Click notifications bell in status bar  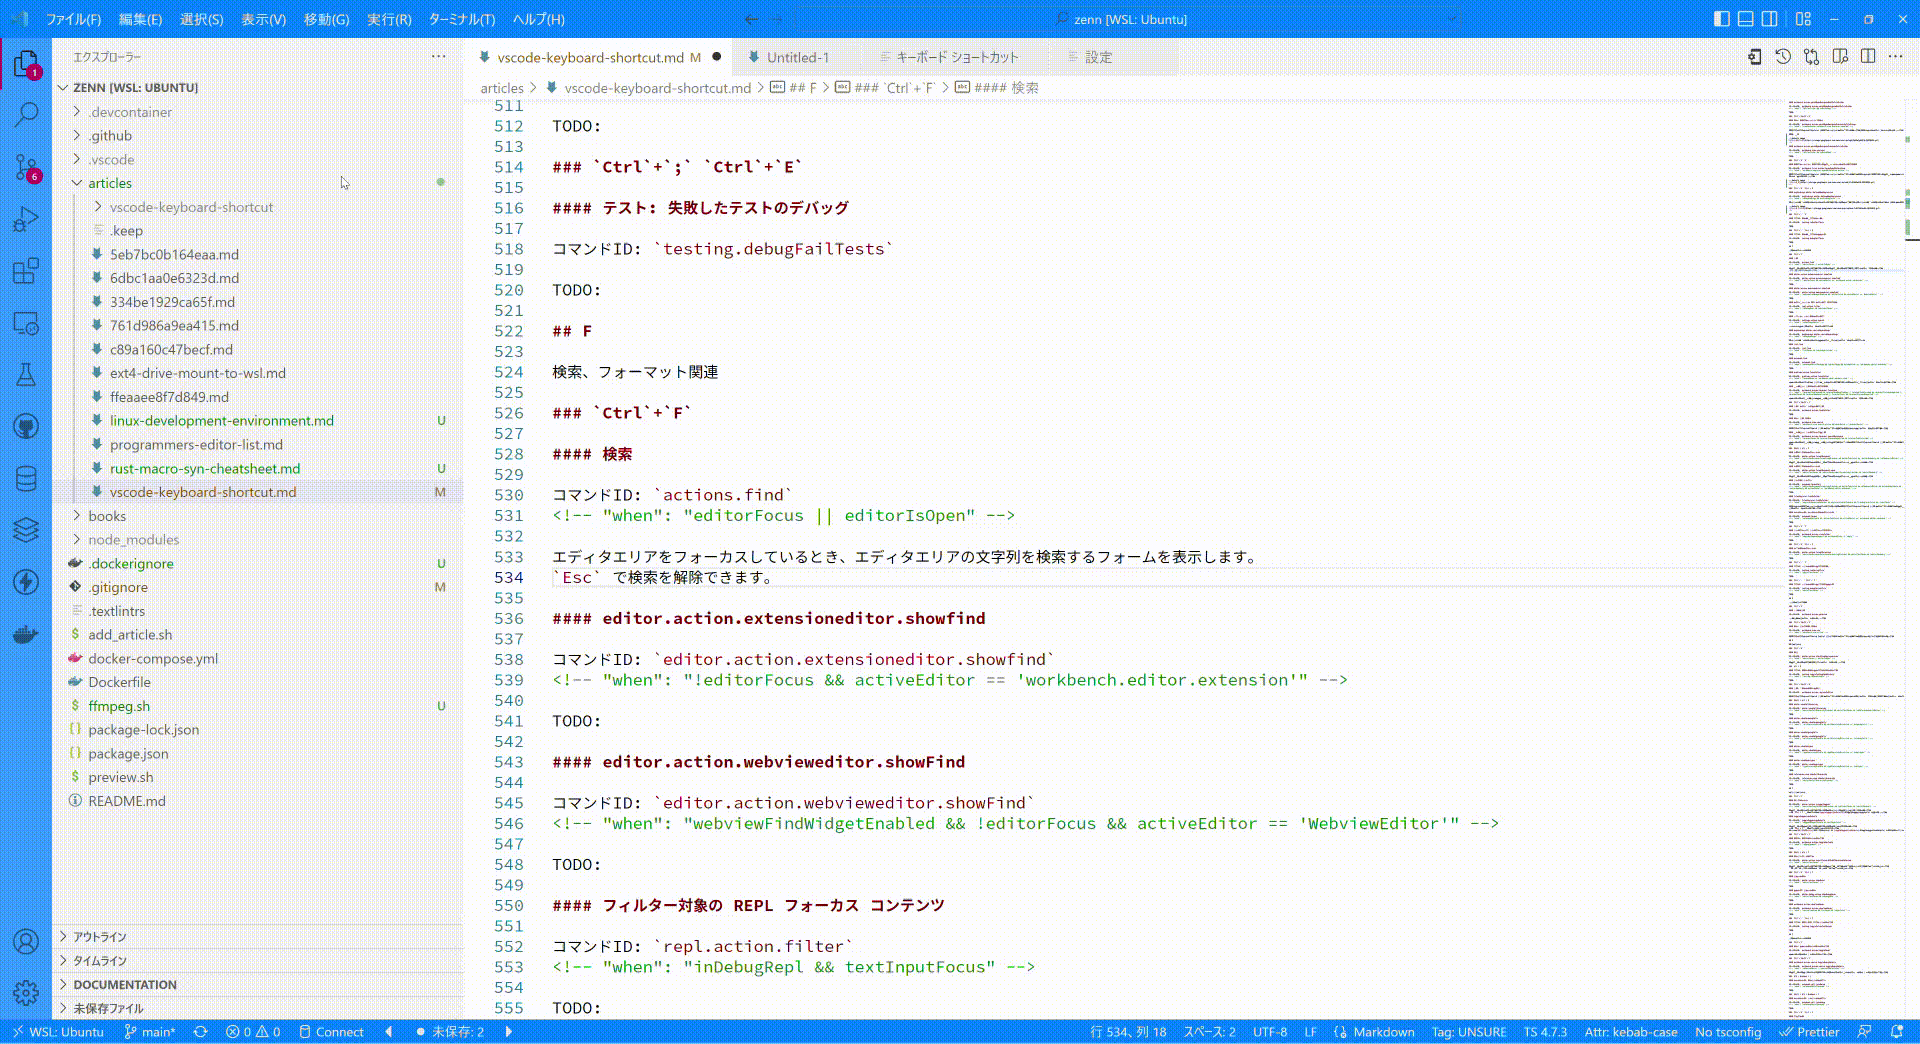click(x=1897, y=1032)
